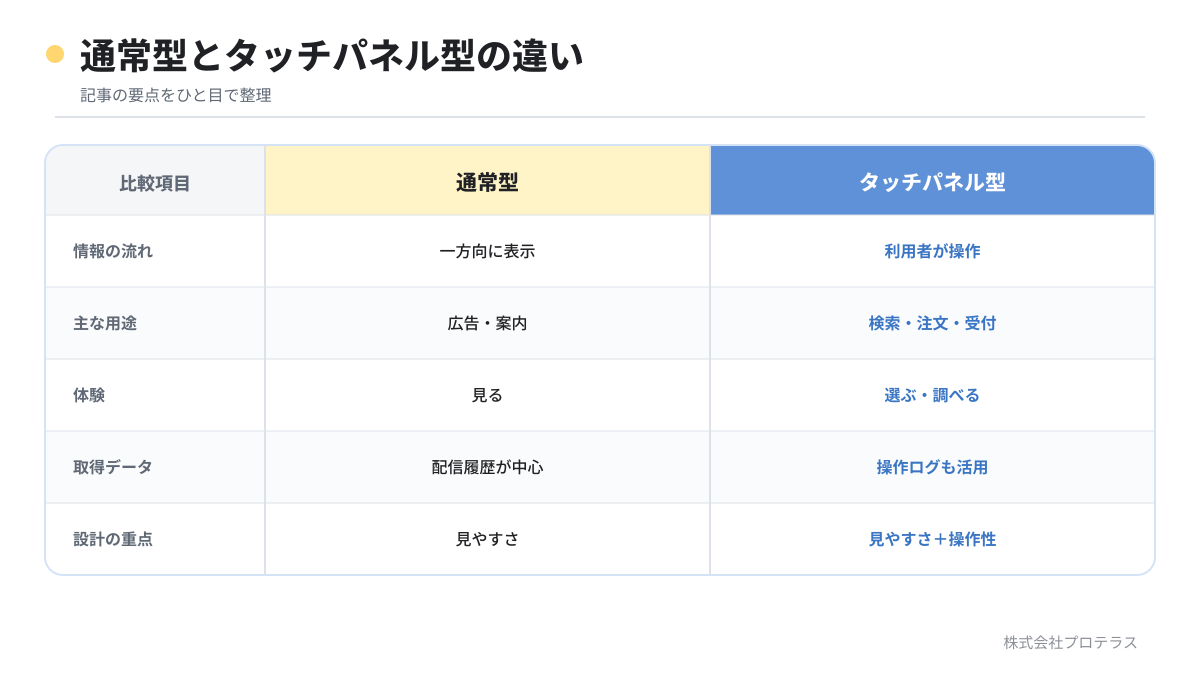The width and height of the screenshot is (1200, 675).
Task: Click the 株式会社プロテラス footer text
Action: coord(1071,642)
